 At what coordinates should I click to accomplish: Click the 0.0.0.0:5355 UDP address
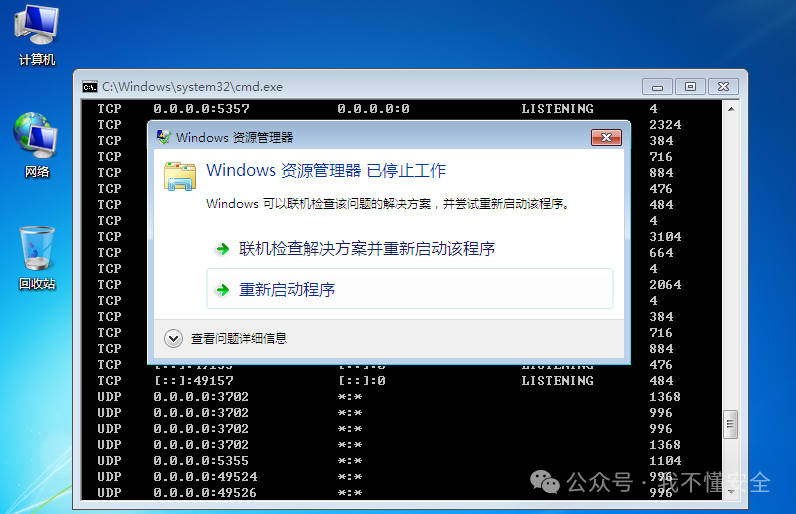[201, 461]
